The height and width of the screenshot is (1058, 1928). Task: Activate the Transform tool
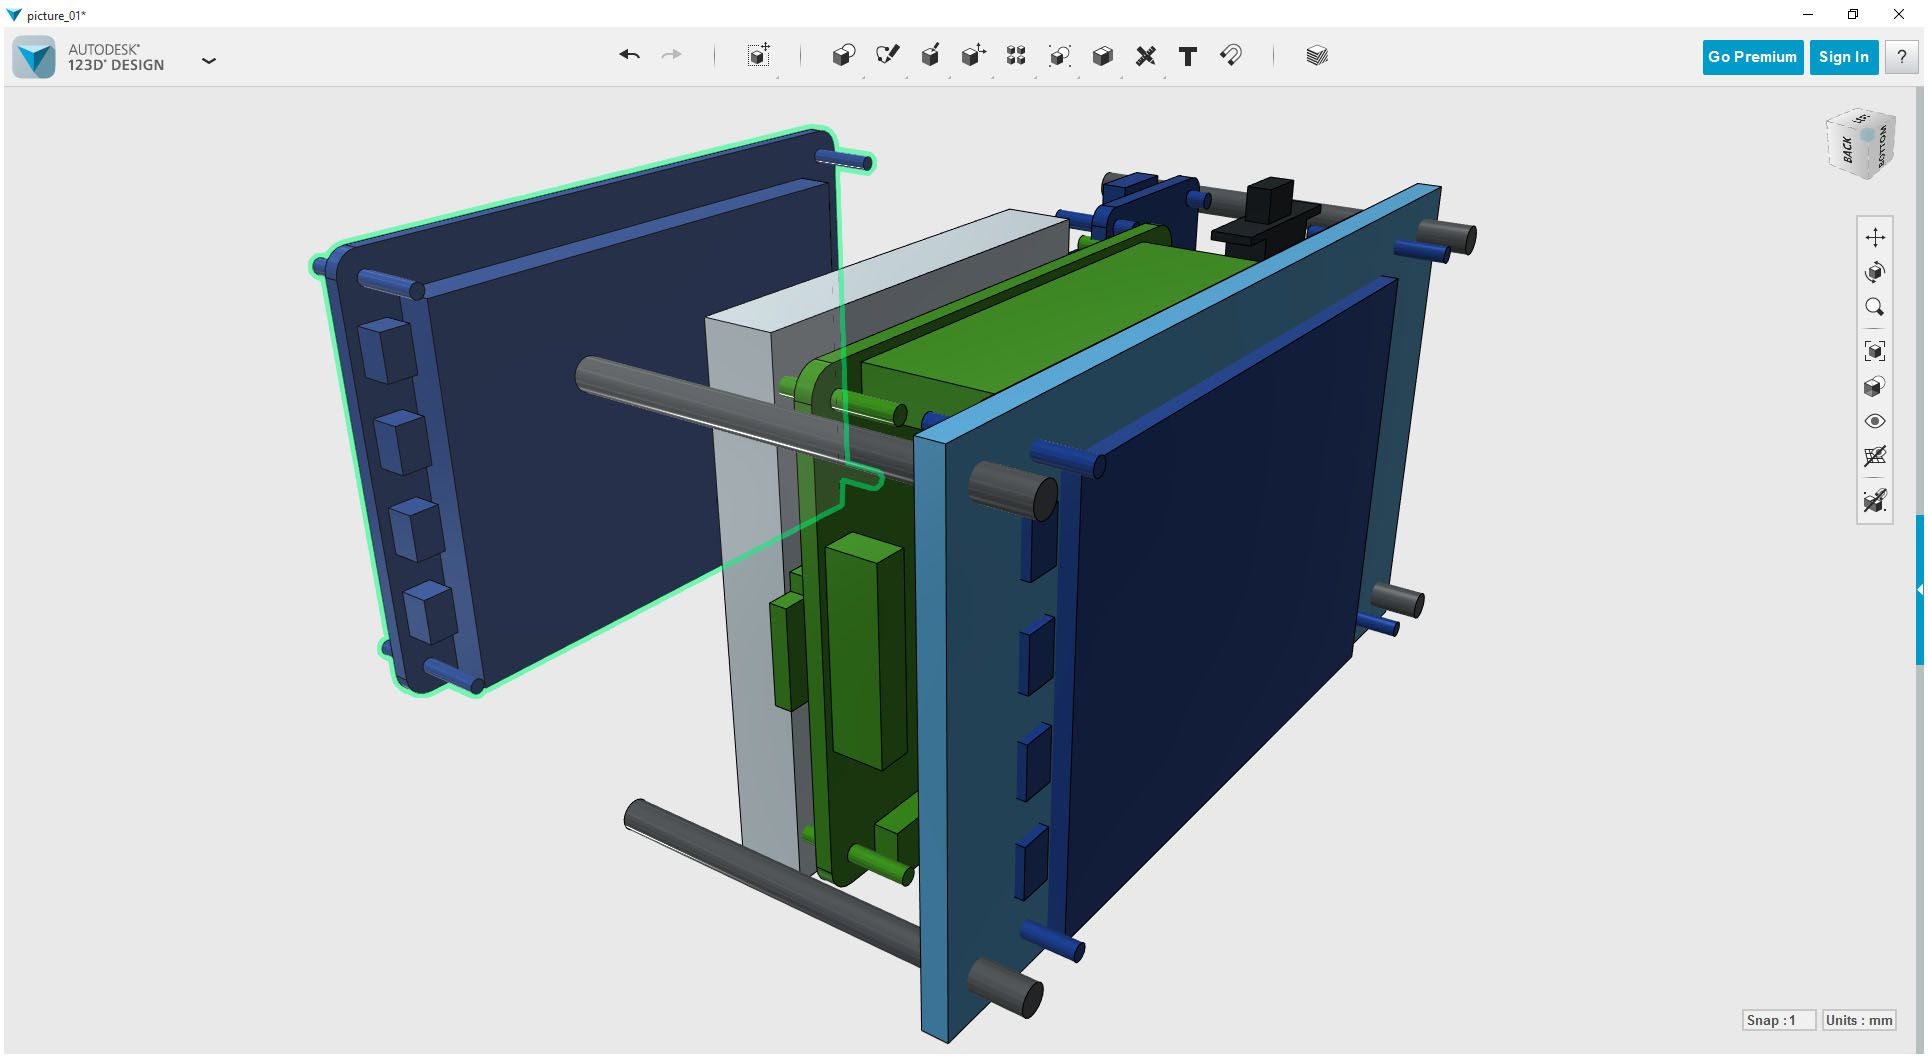coord(758,56)
